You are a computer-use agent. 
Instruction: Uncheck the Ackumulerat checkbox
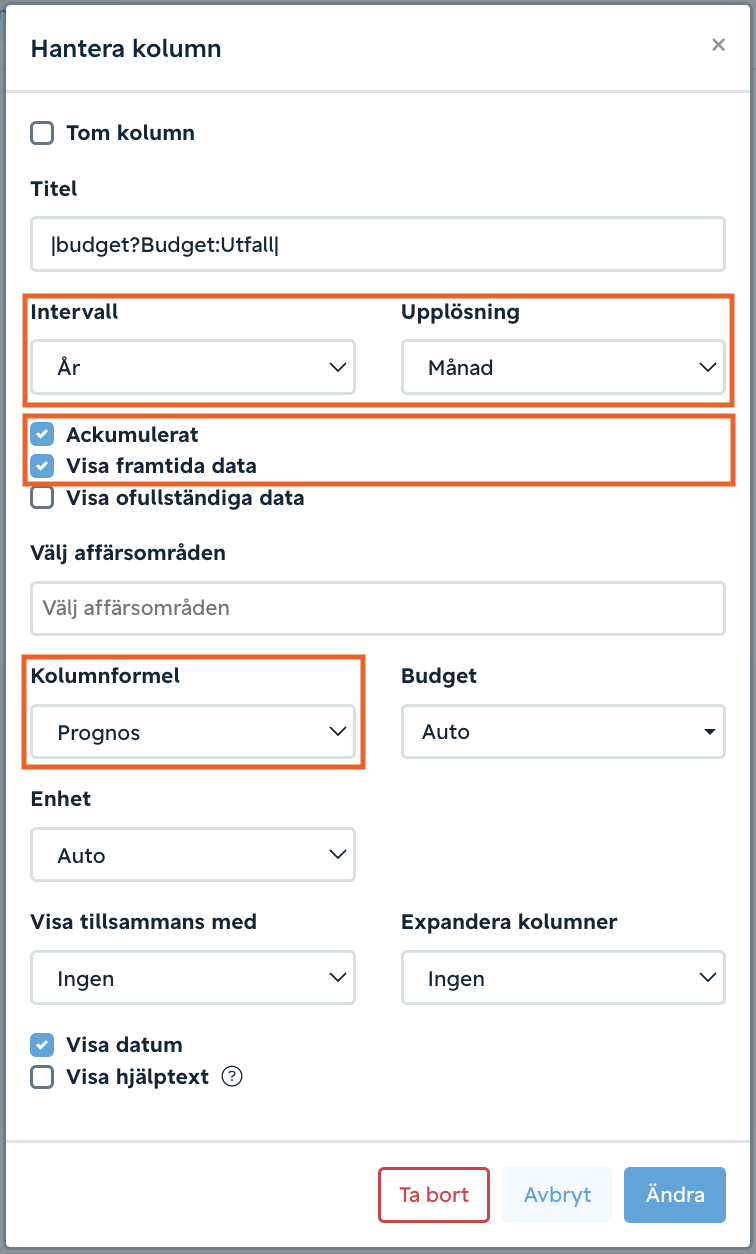pos(42,434)
